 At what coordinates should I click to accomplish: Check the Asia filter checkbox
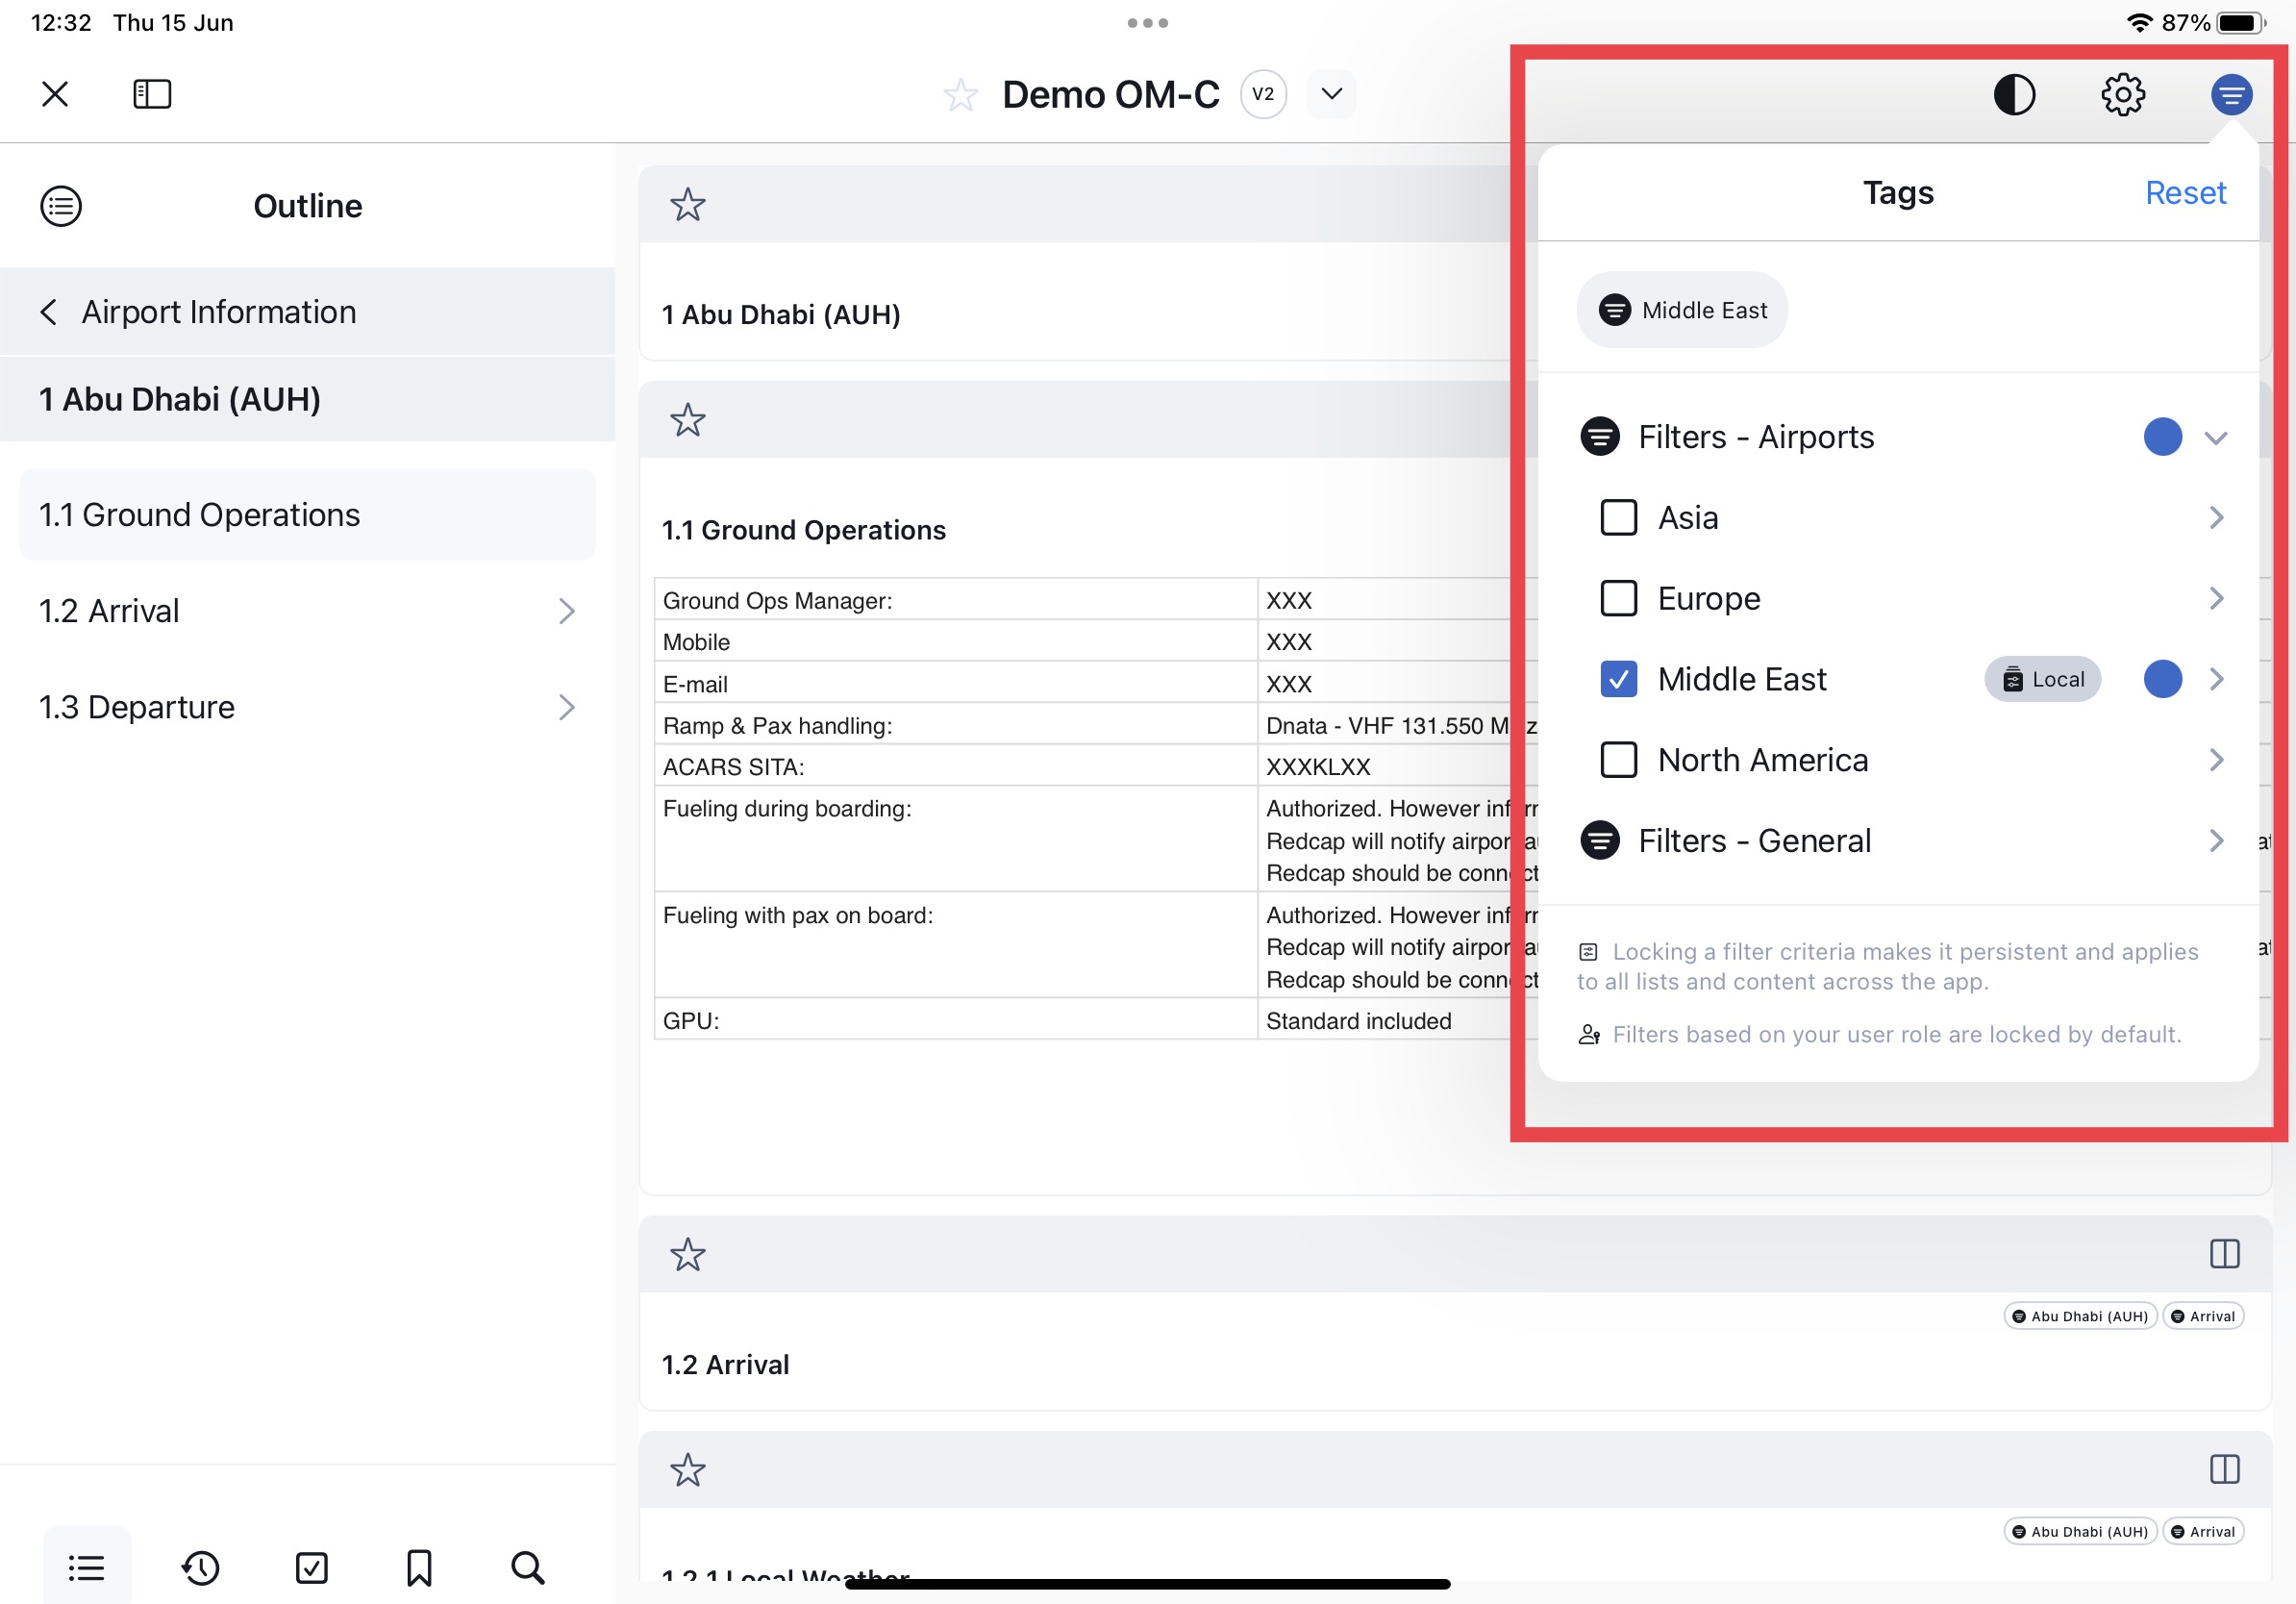1618,518
